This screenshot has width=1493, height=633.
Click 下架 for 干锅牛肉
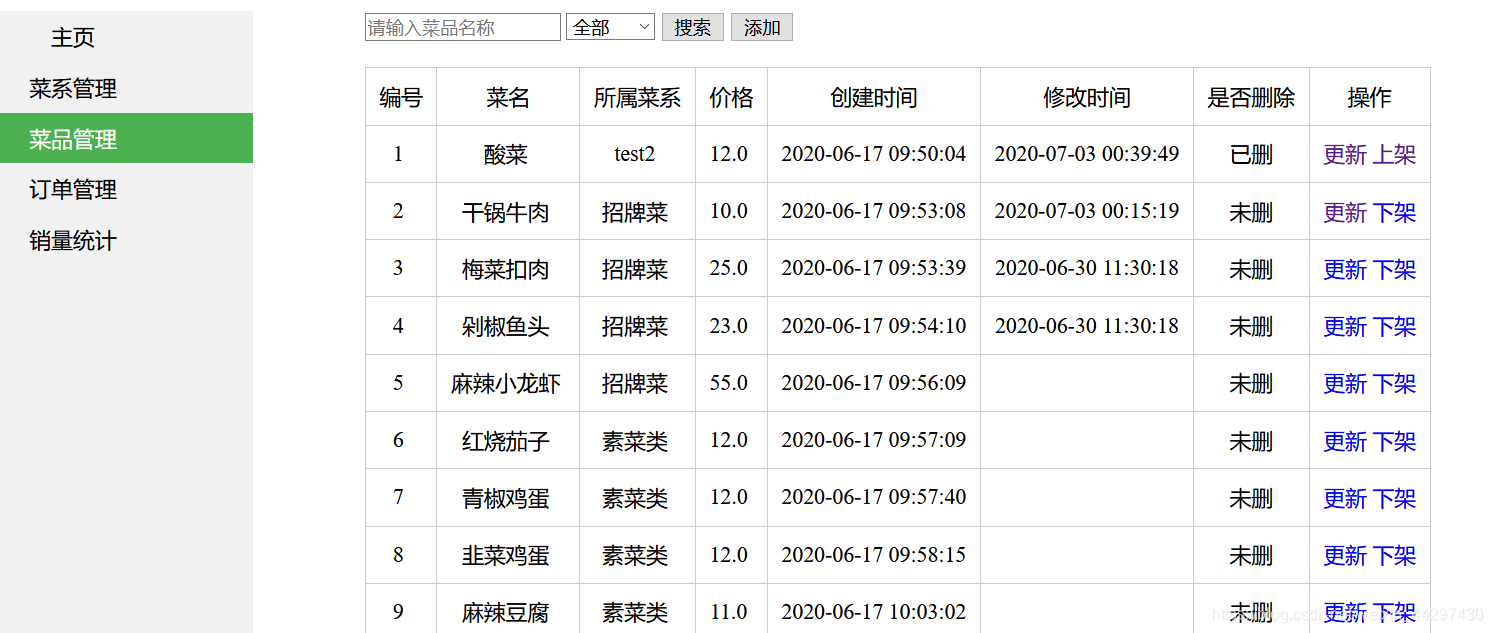click(1393, 211)
